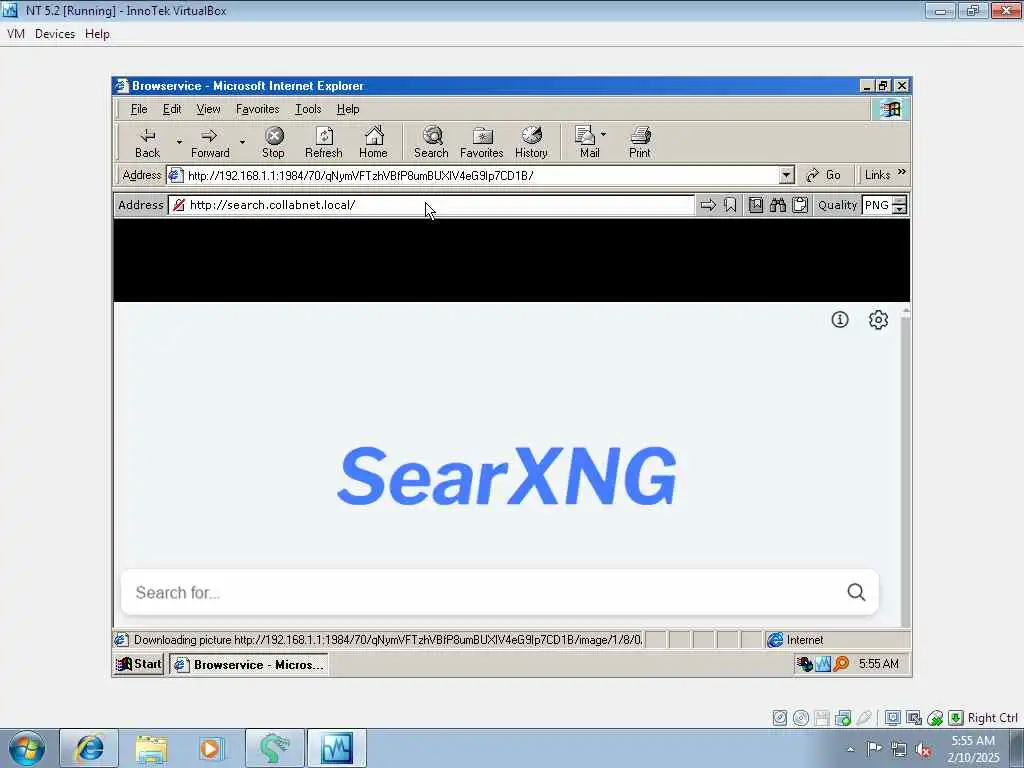Open SearXNG preferences gear icon

[x=878, y=319]
